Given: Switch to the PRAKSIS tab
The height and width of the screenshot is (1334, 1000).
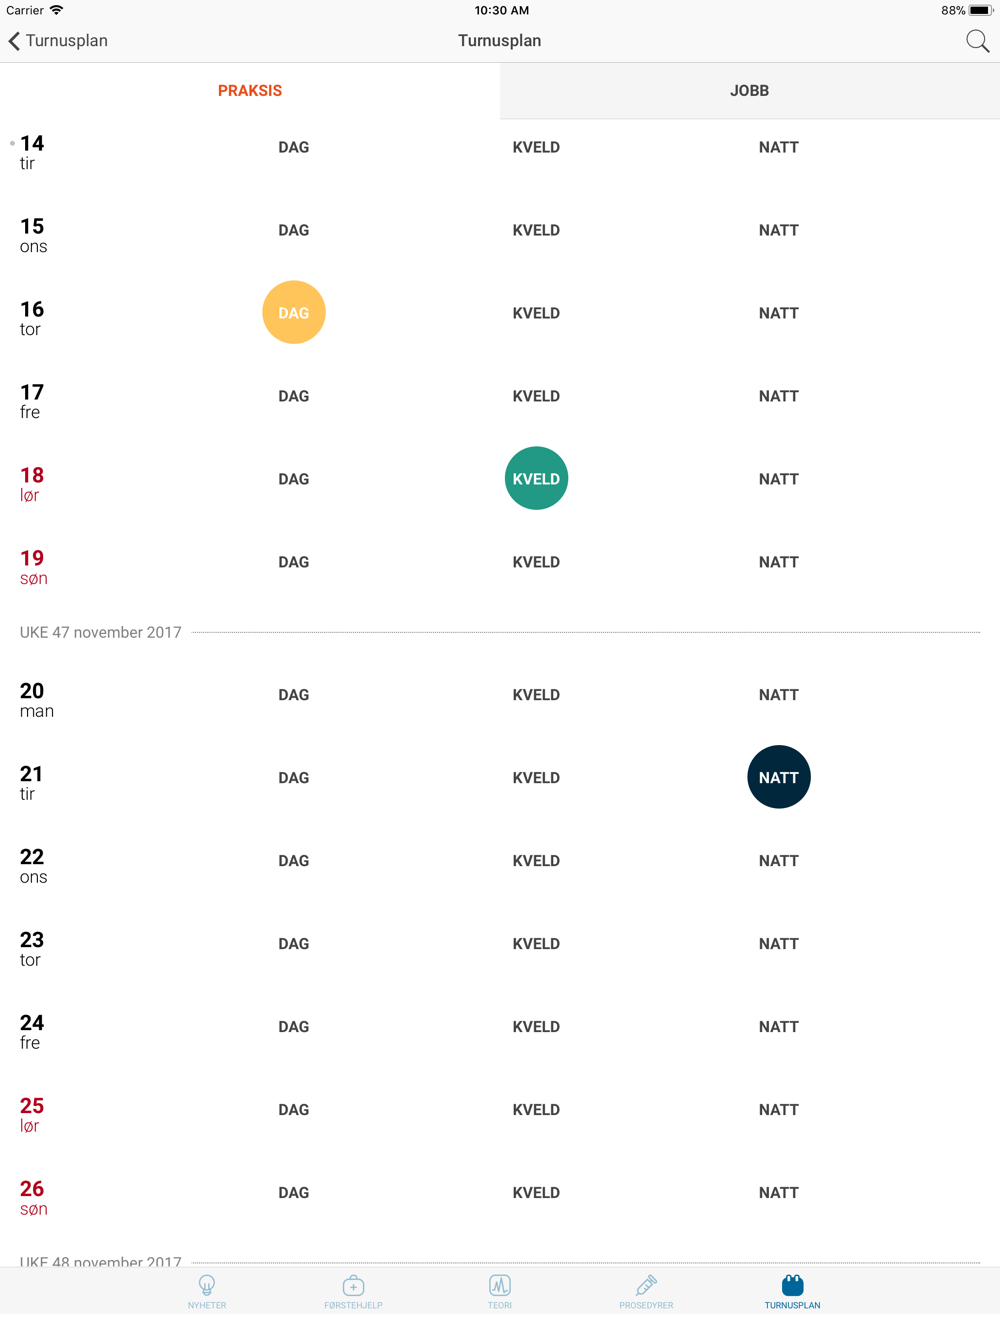Looking at the screenshot, I should click(250, 91).
